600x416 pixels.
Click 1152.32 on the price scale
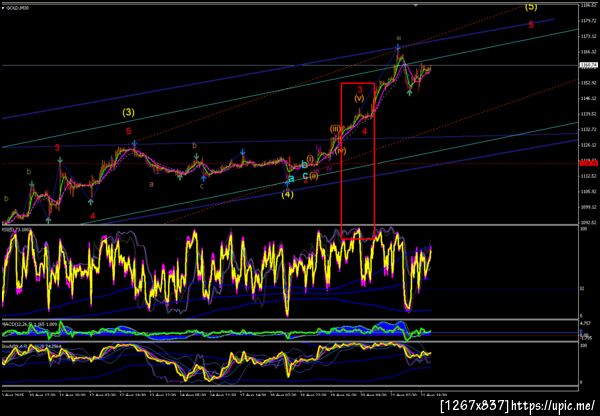pos(588,83)
